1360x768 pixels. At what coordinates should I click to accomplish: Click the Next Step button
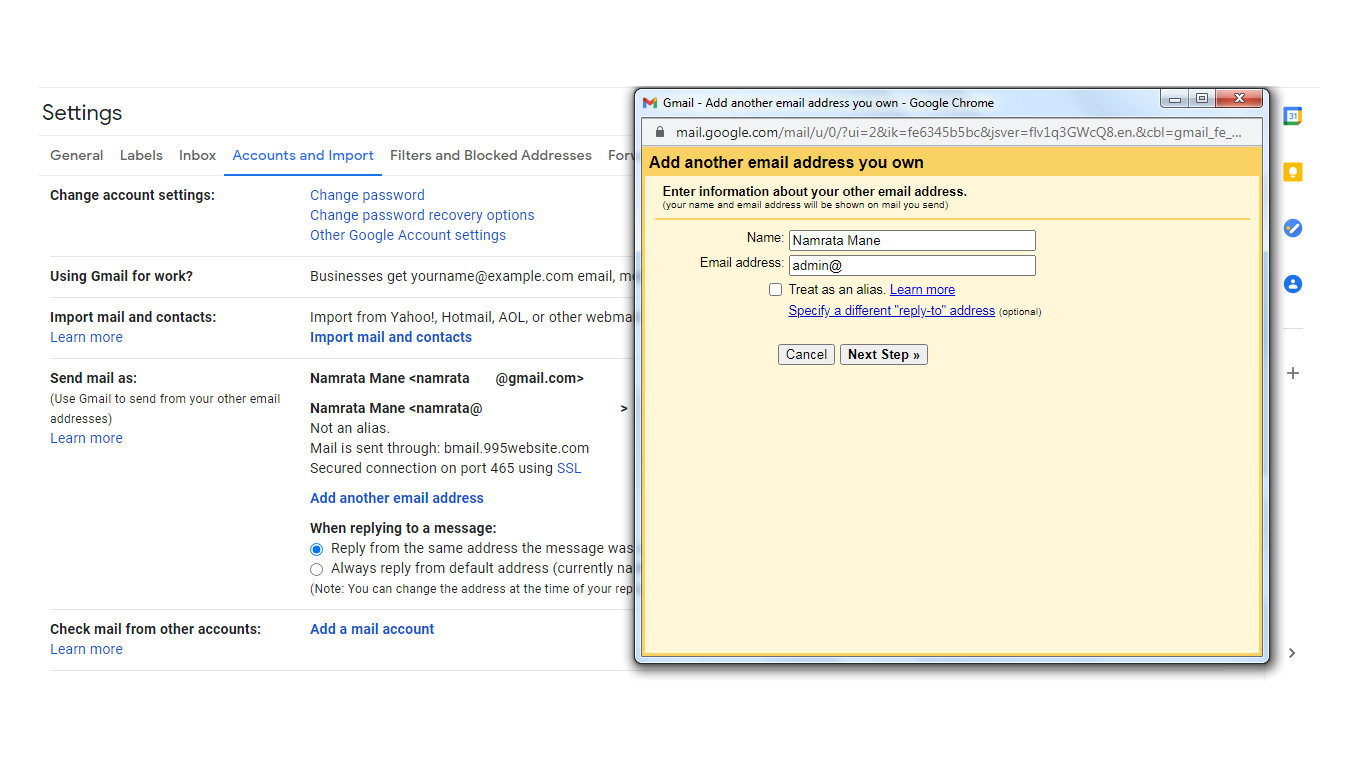tap(883, 355)
